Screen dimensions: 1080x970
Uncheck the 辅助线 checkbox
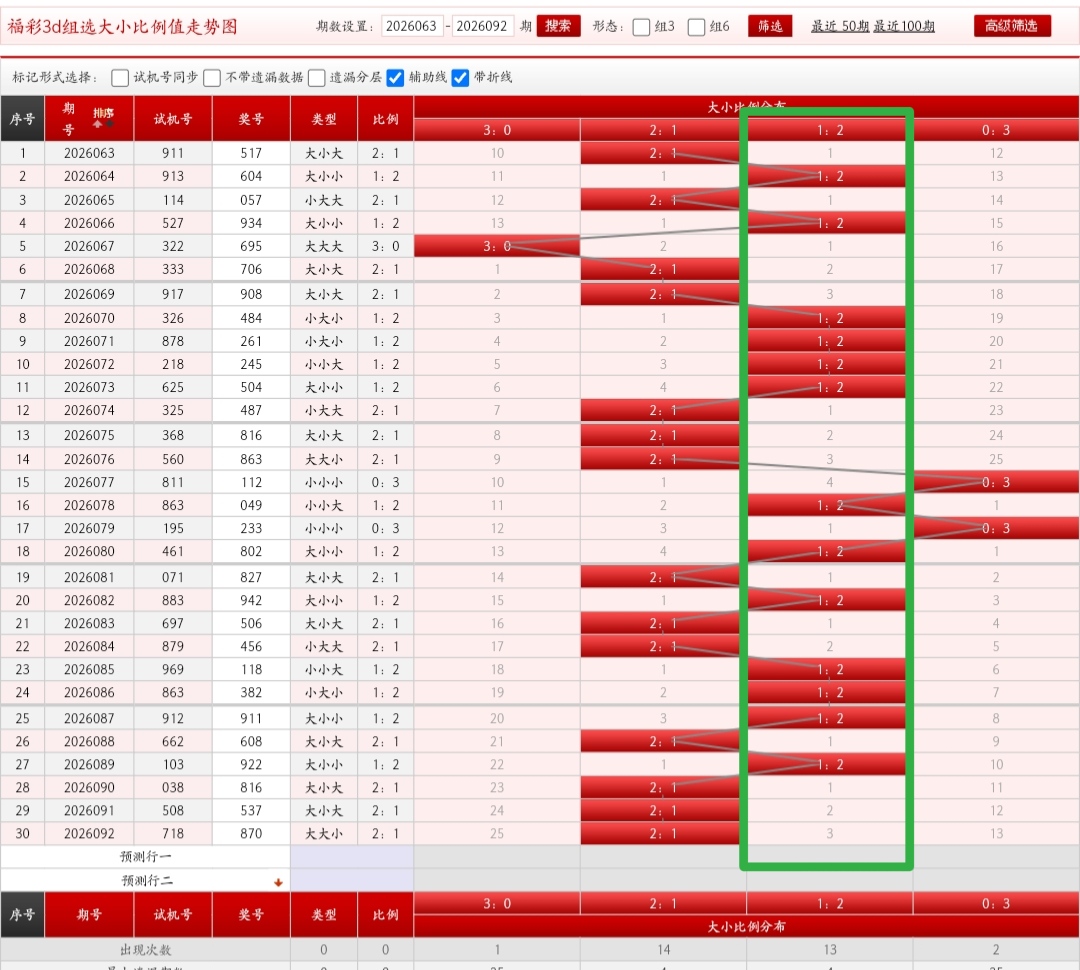tap(396, 77)
